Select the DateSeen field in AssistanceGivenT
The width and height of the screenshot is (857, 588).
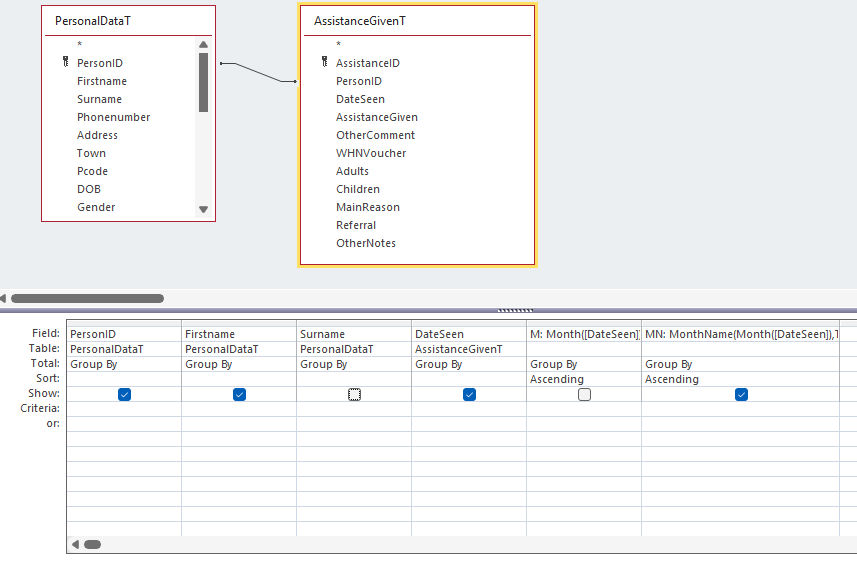(x=360, y=98)
